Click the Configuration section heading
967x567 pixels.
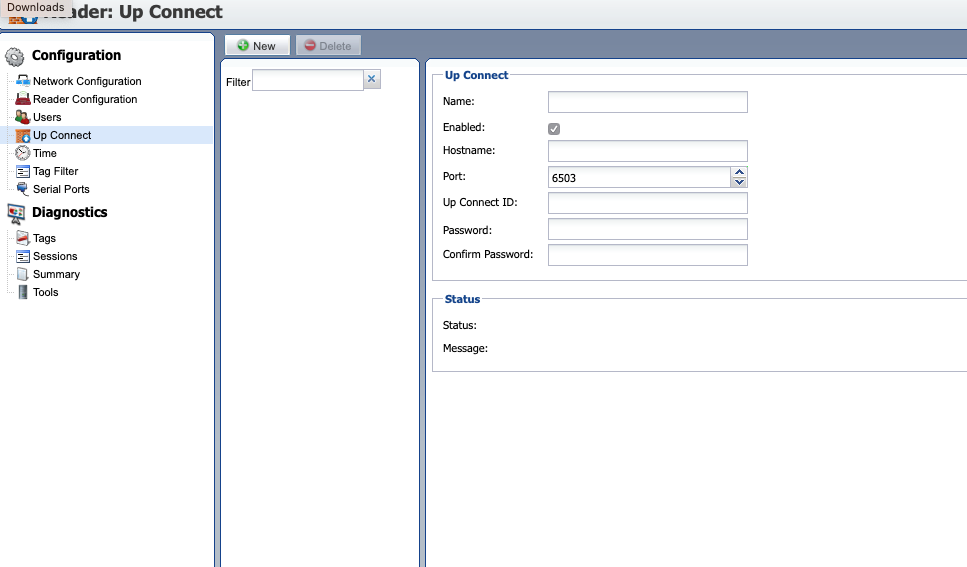point(76,55)
